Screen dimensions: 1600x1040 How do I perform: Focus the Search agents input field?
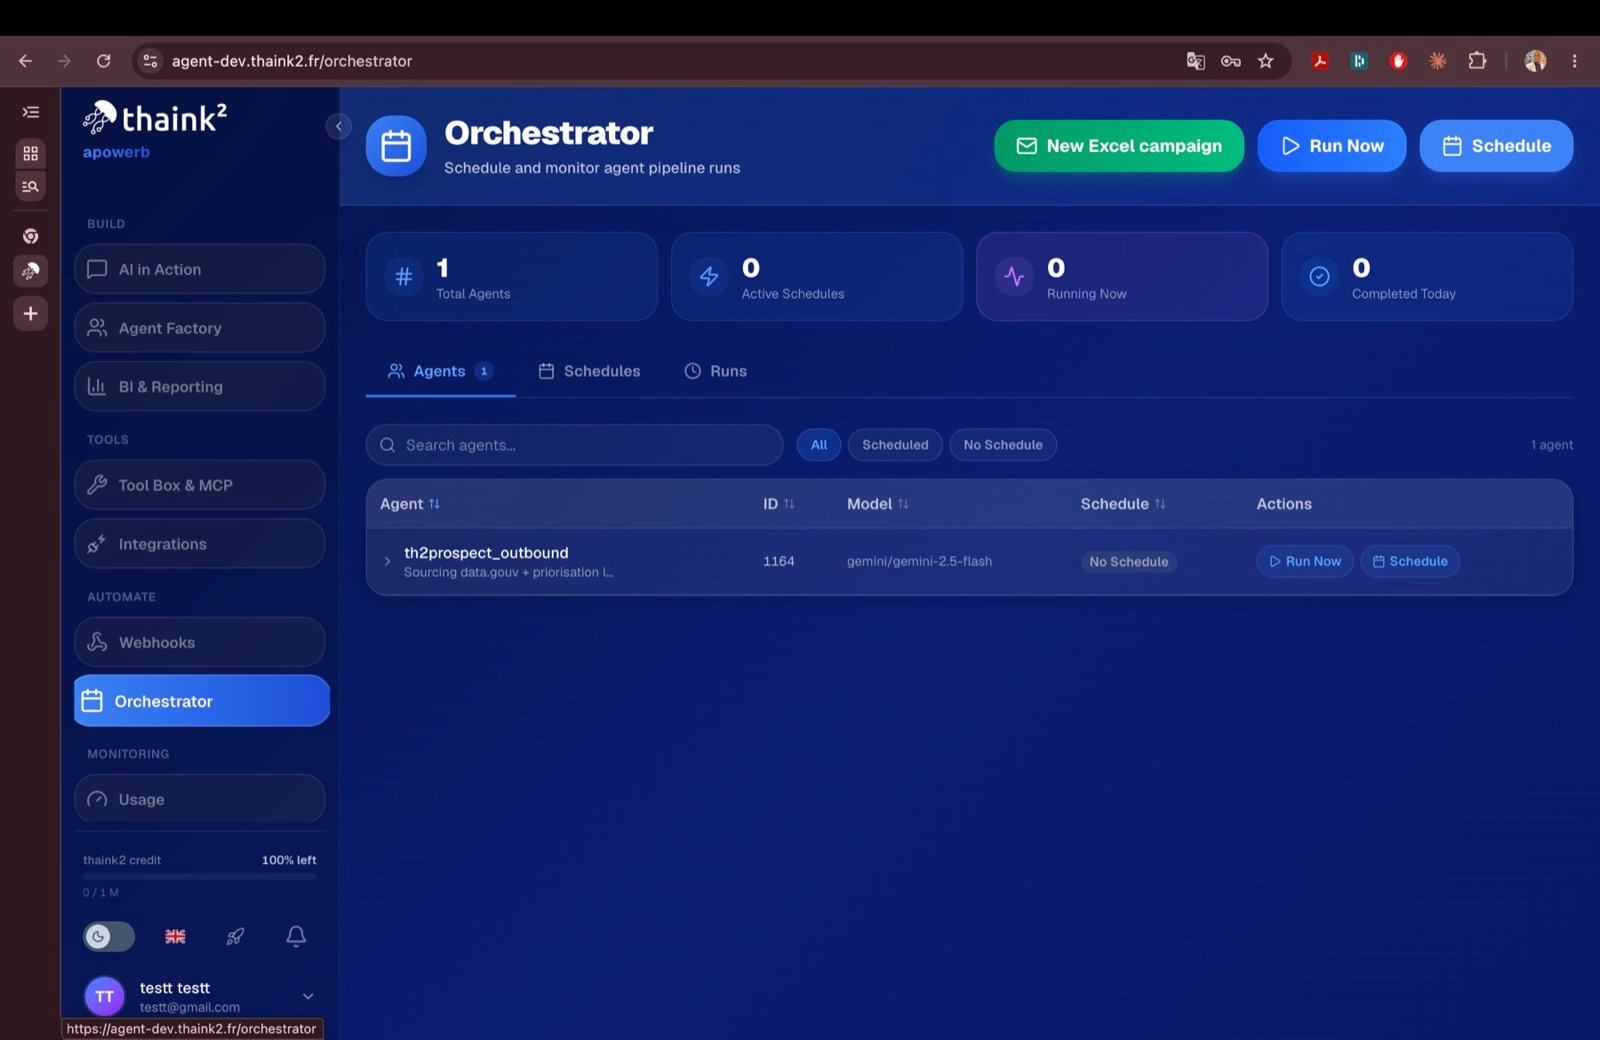click(574, 445)
